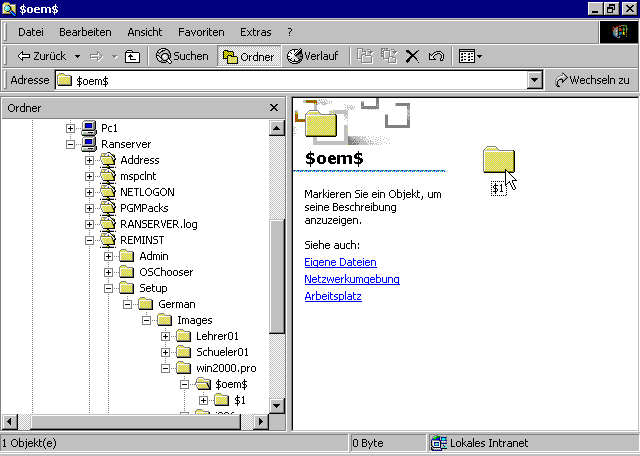The image size is (640, 456).
Task: Select the PGMPacks shared folder icon
Action: point(108,208)
